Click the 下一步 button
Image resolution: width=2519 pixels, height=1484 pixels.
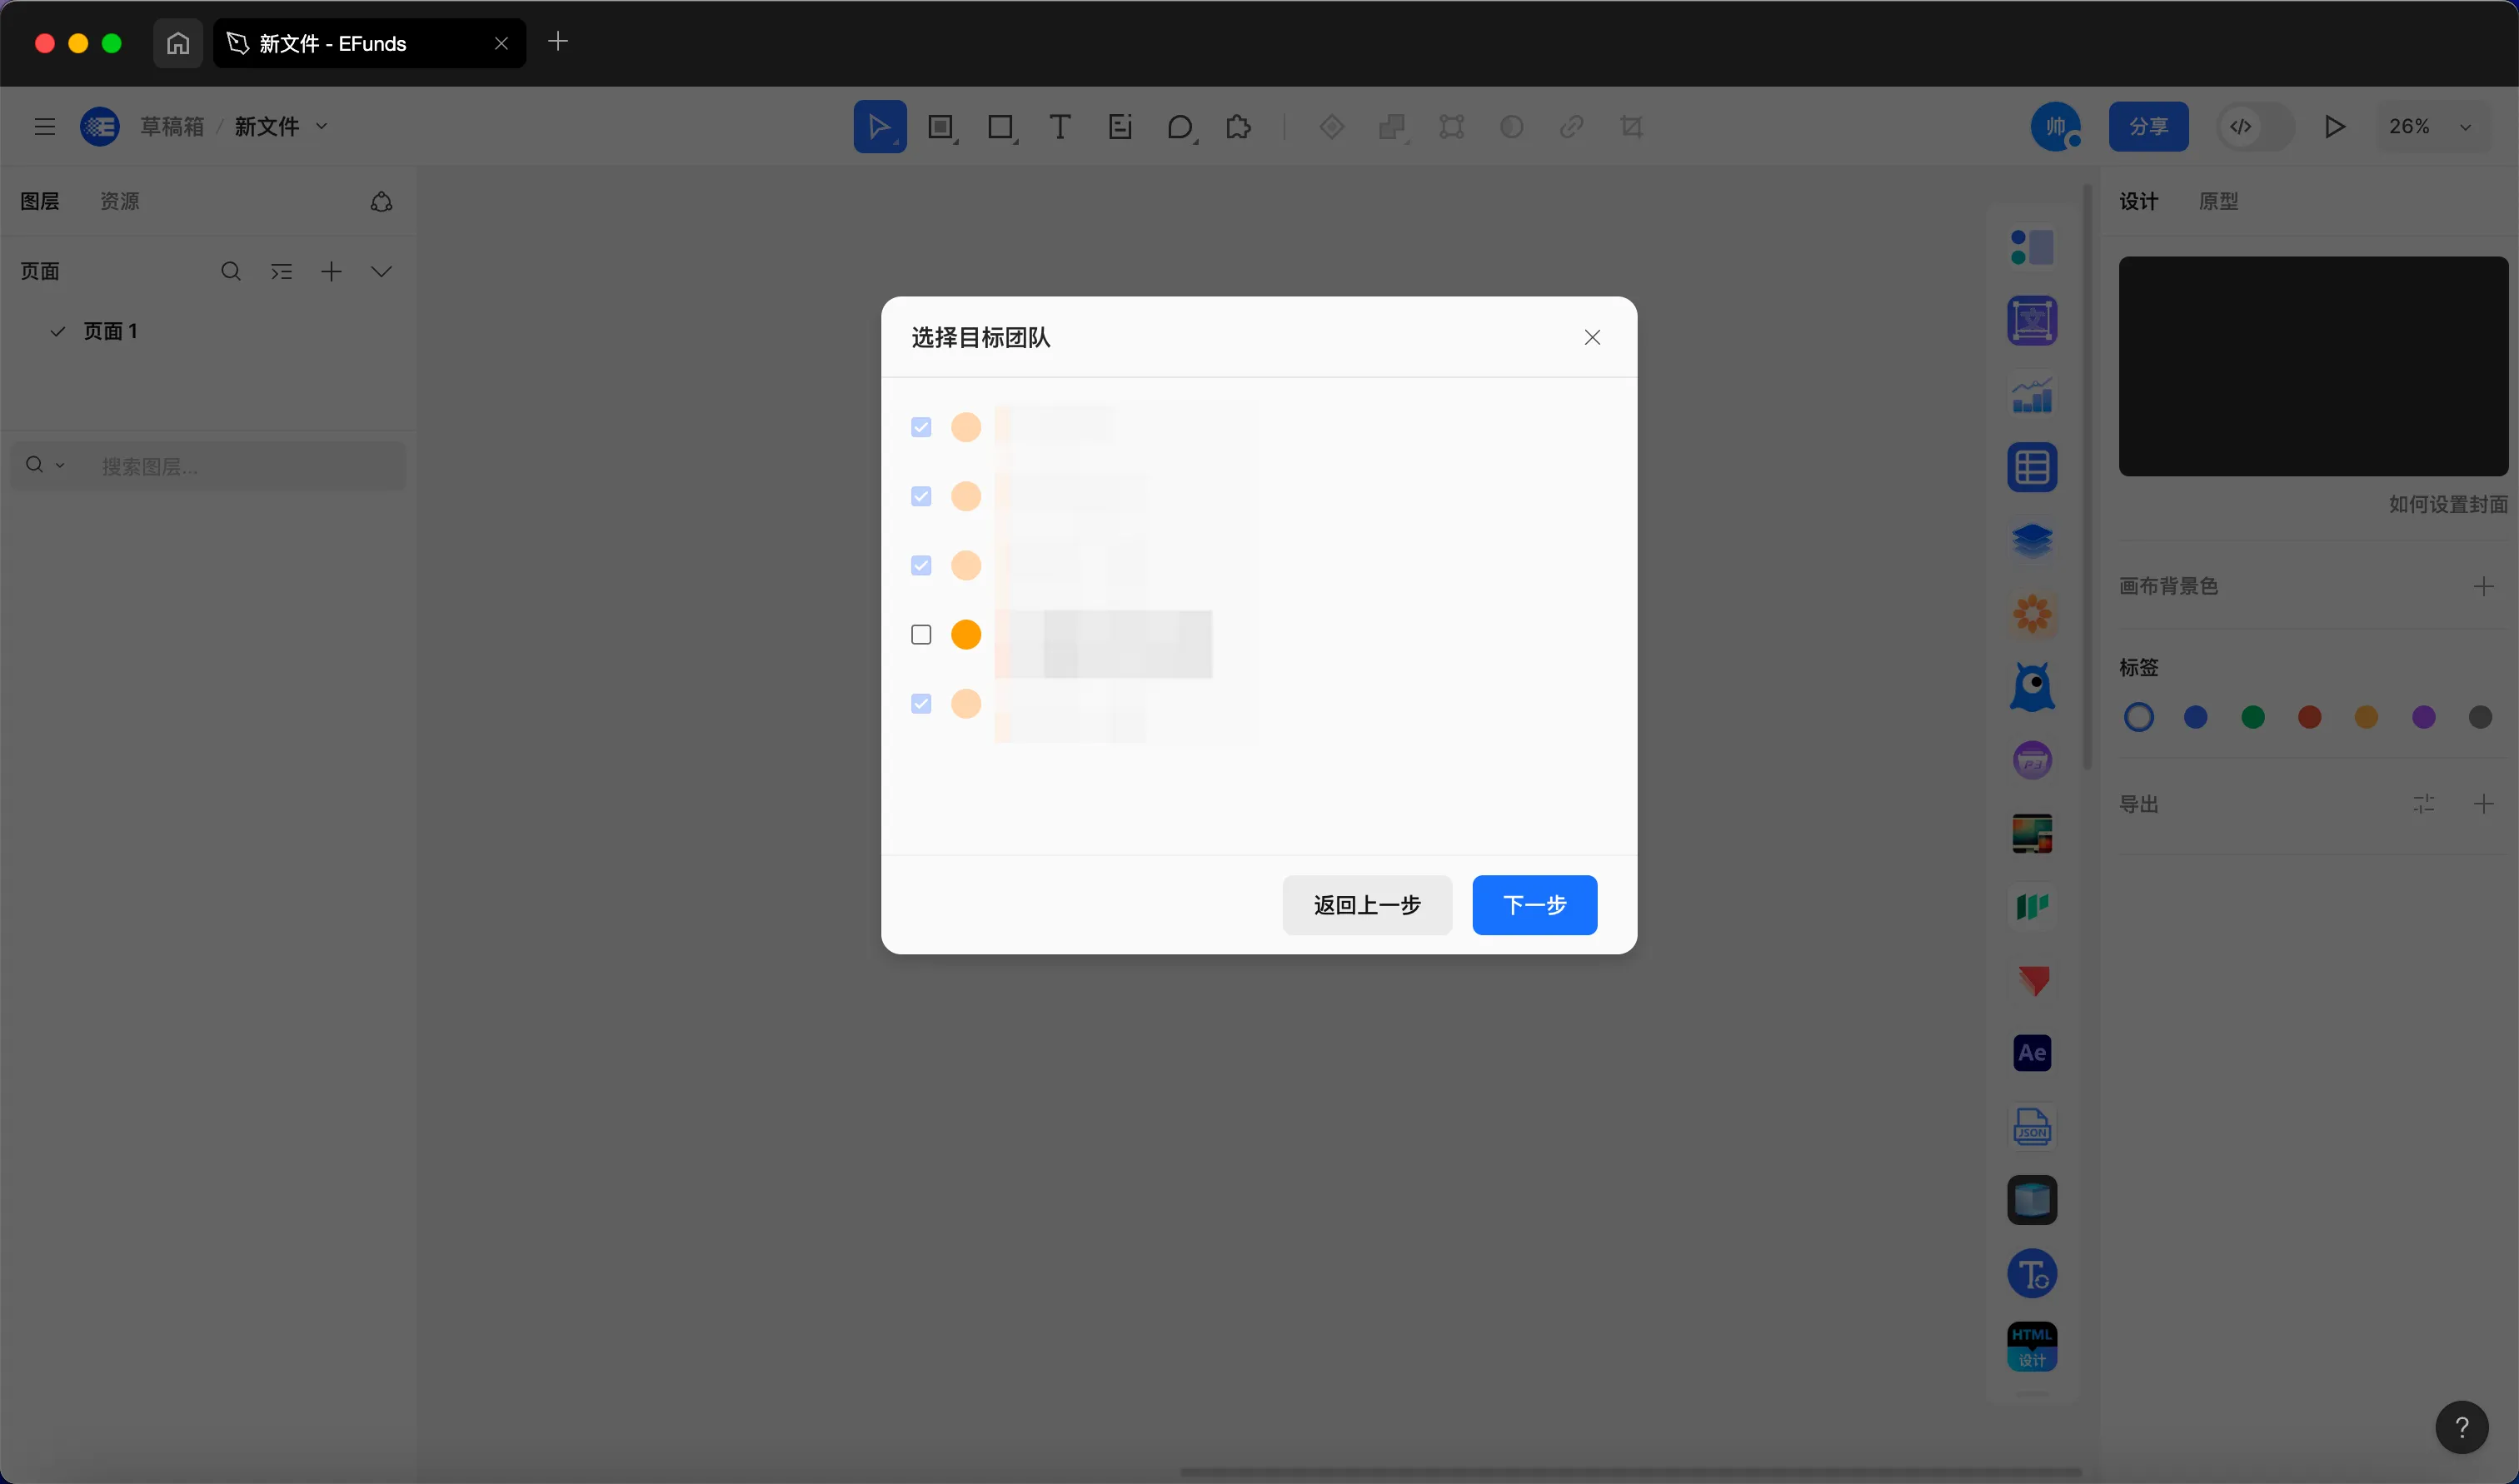tap(1534, 905)
